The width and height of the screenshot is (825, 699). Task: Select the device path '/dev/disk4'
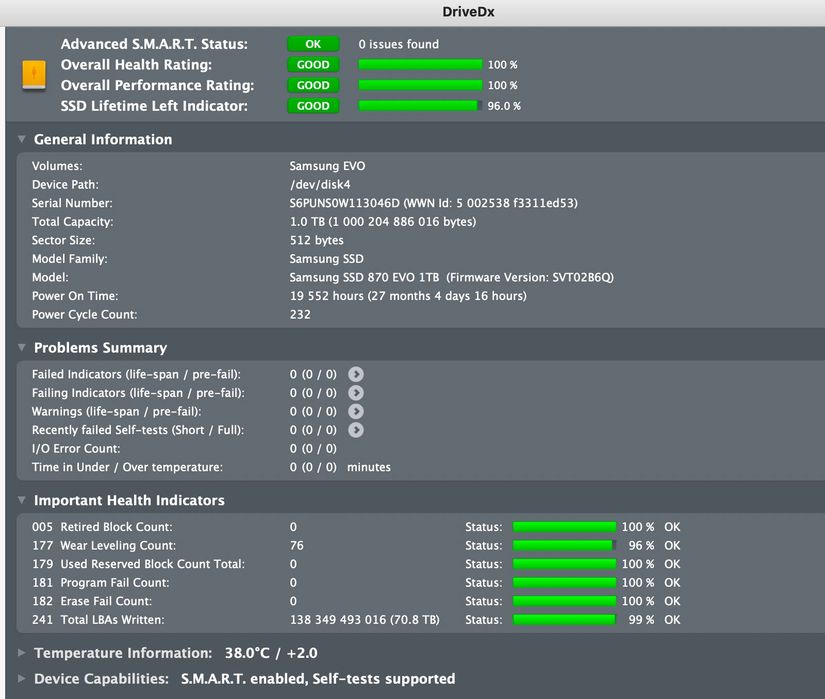pos(320,185)
